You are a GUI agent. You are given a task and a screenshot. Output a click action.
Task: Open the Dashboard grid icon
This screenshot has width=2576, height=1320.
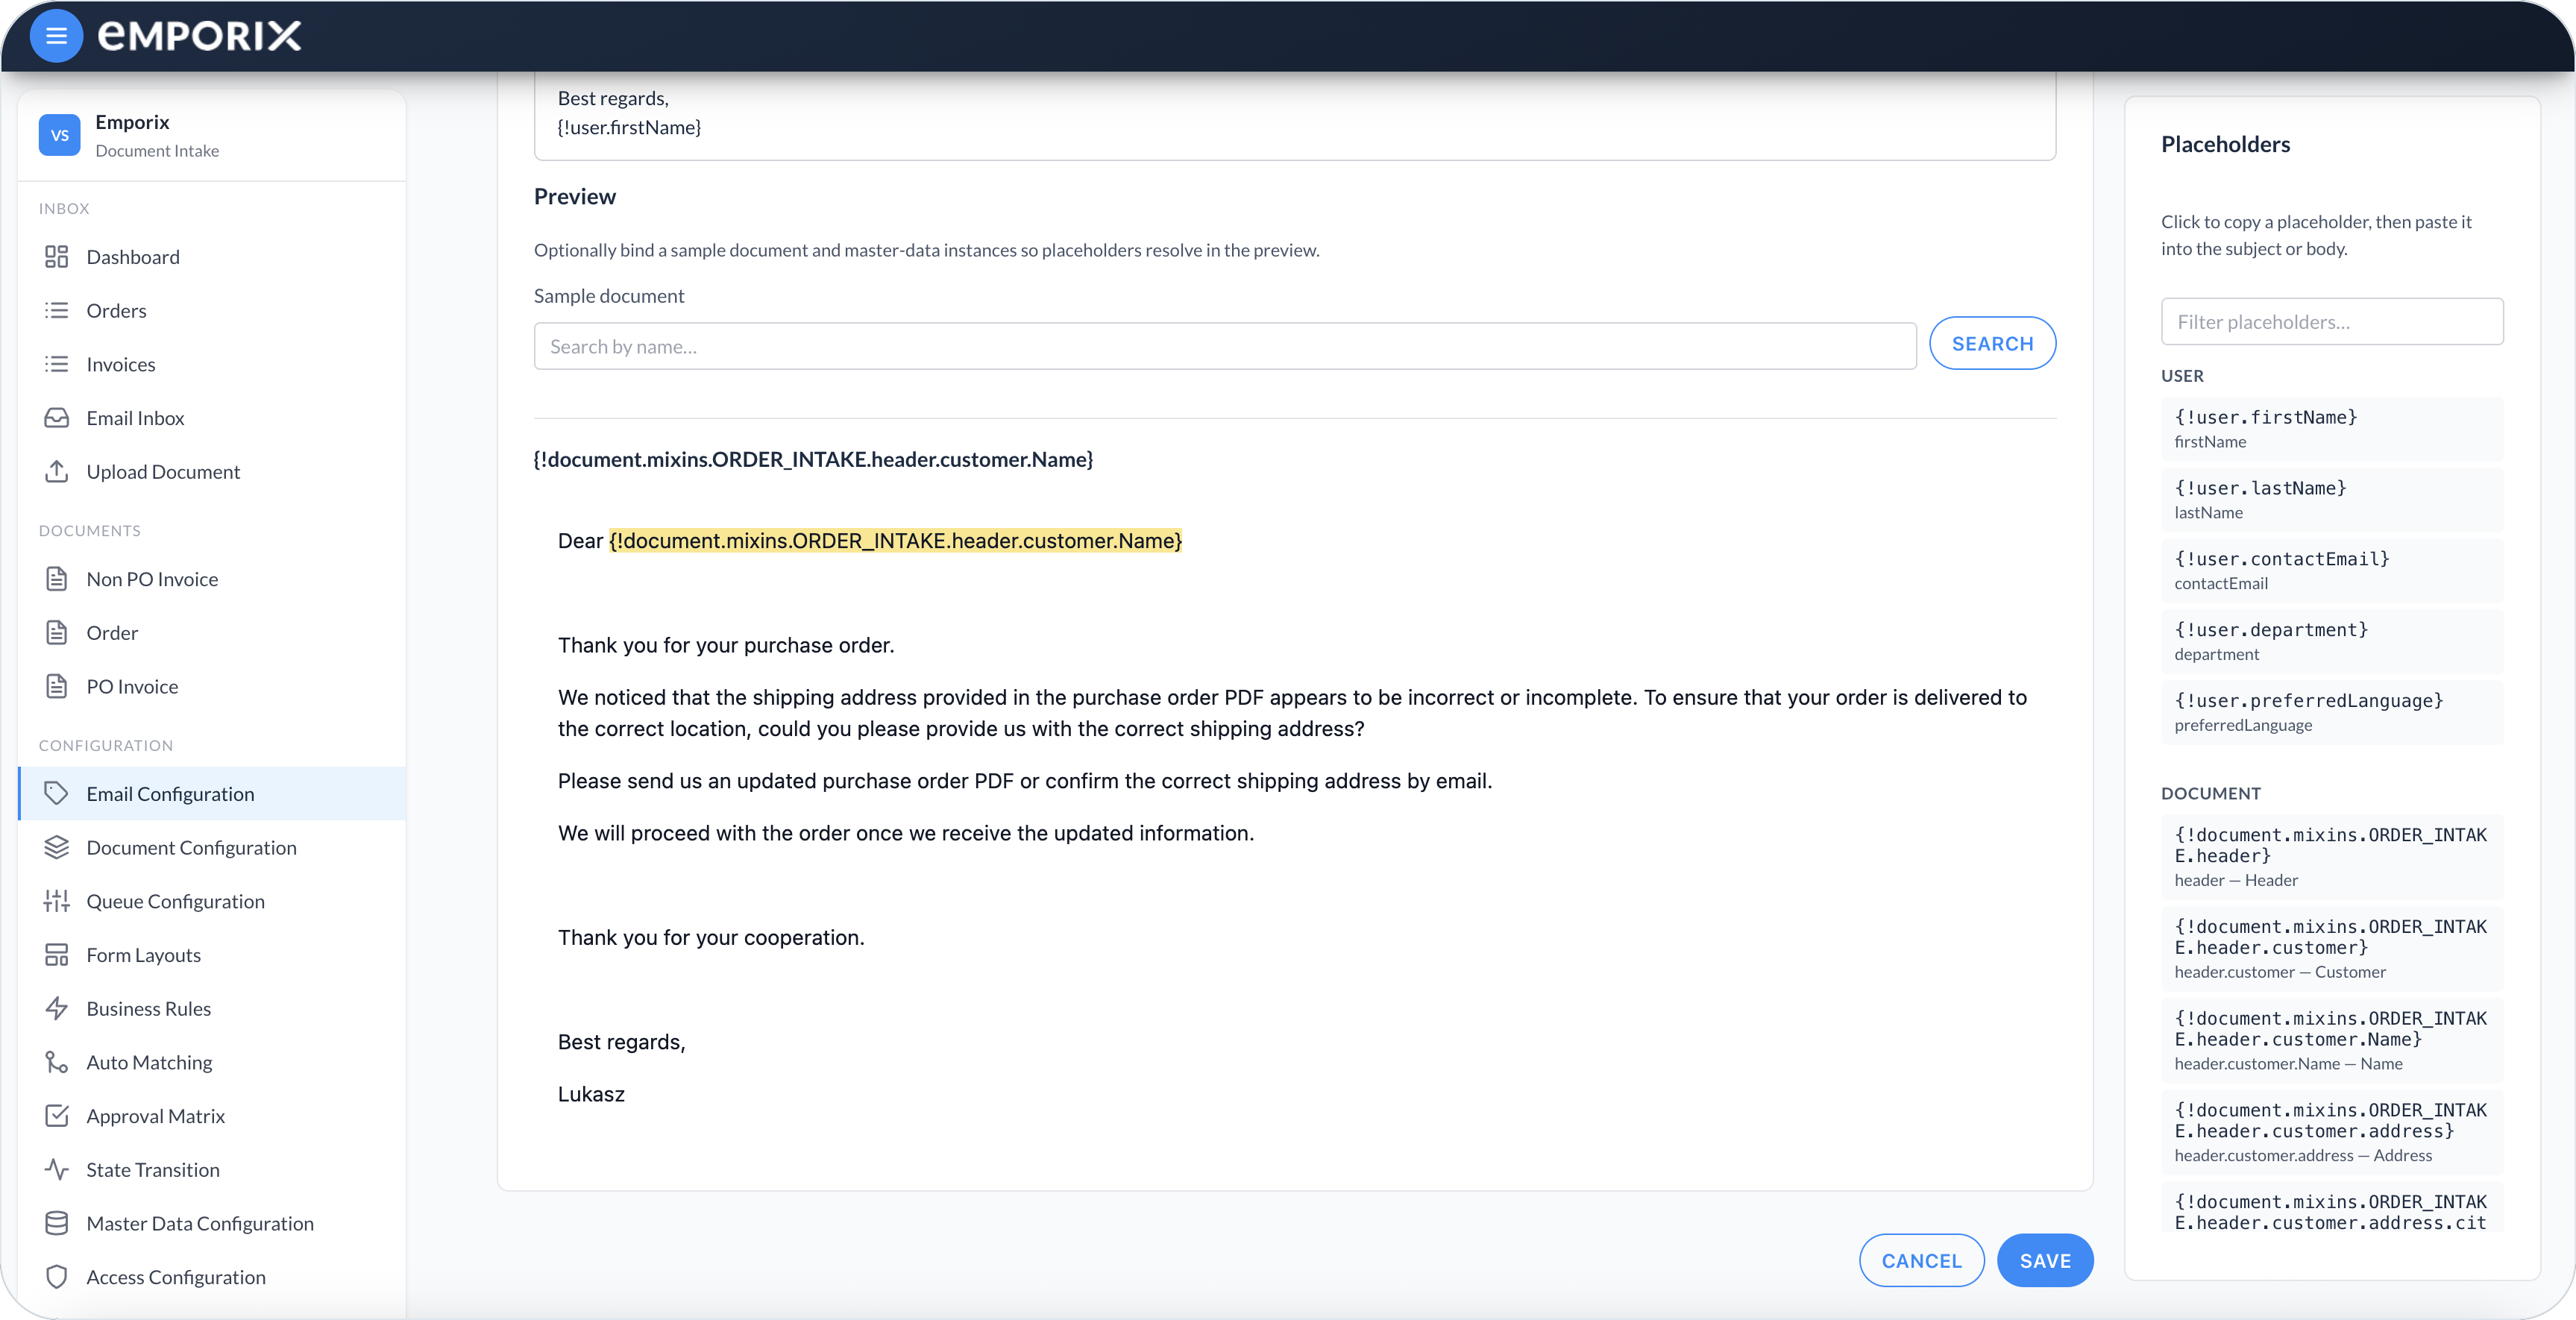pos(56,257)
